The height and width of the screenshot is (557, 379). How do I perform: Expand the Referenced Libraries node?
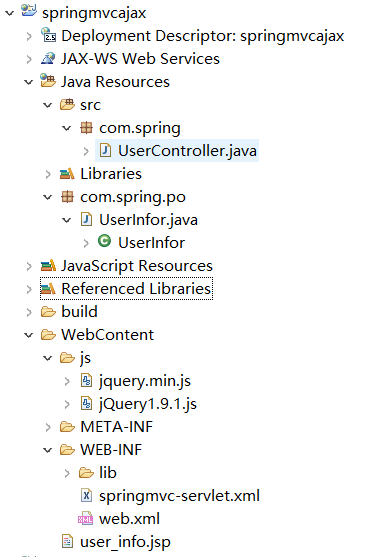(29, 289)
